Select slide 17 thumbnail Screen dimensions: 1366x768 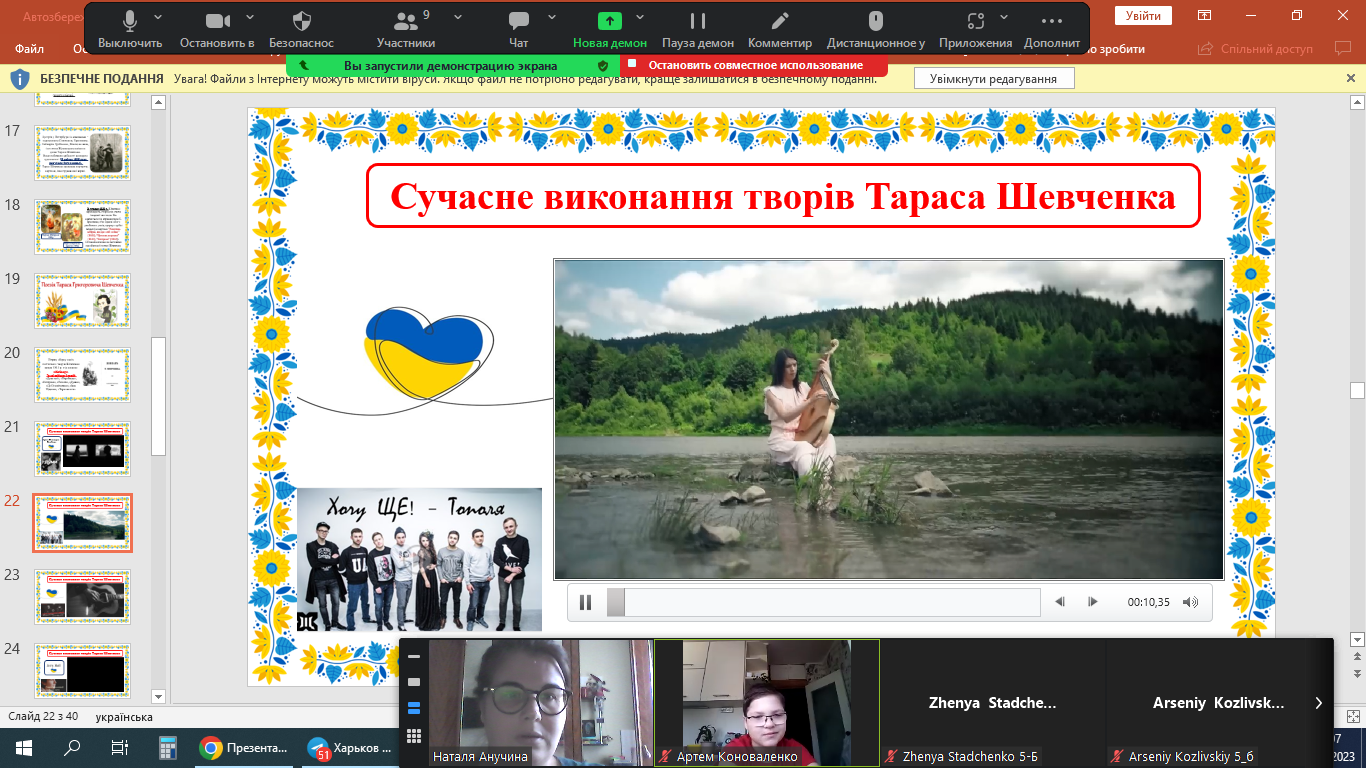(82, 153)
